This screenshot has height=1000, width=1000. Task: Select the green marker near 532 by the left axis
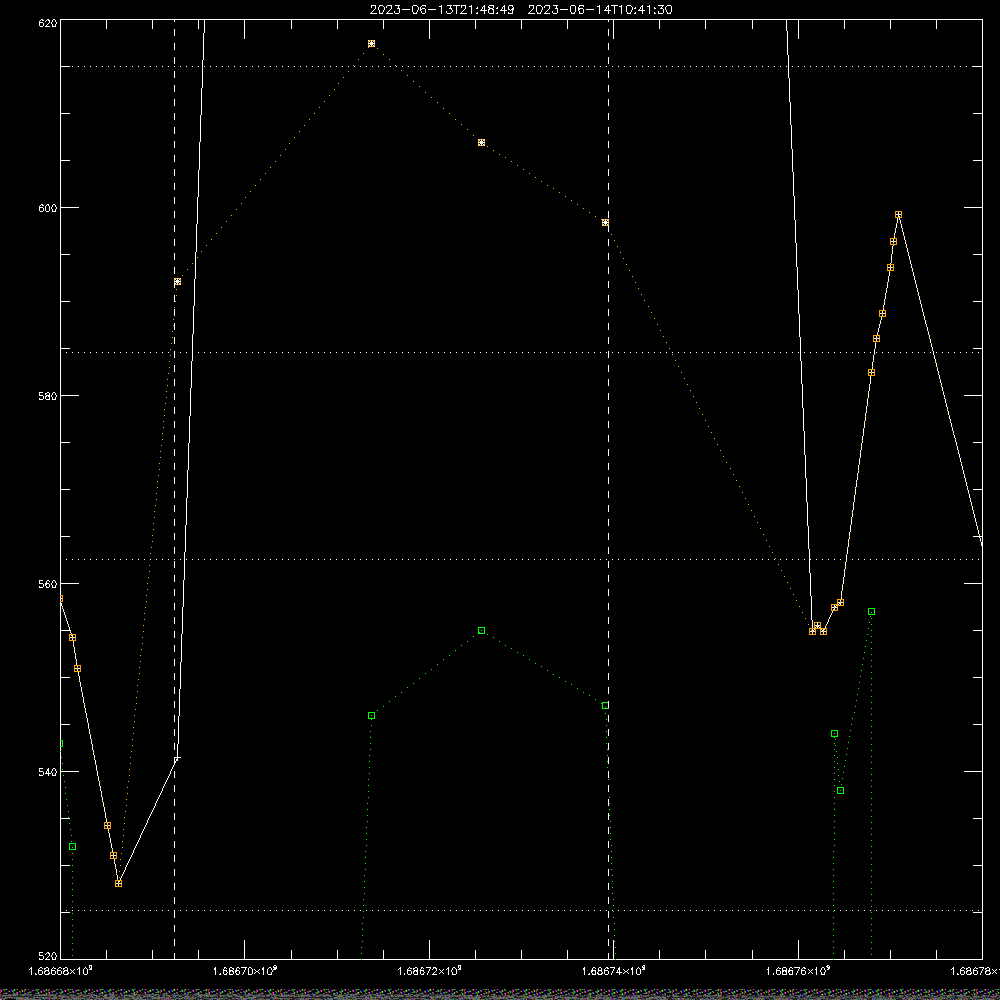(73, 847)
